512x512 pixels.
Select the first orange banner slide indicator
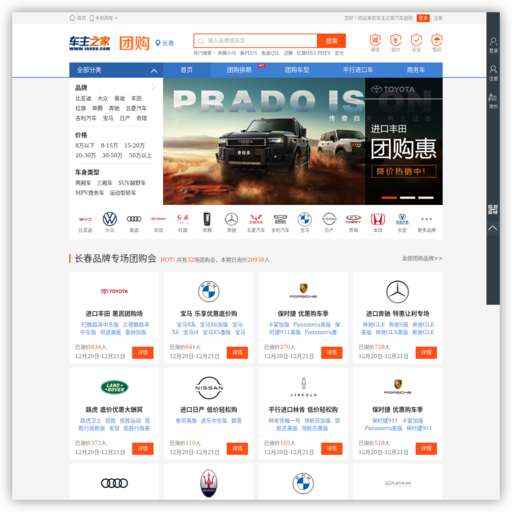(x=389, y=198)
